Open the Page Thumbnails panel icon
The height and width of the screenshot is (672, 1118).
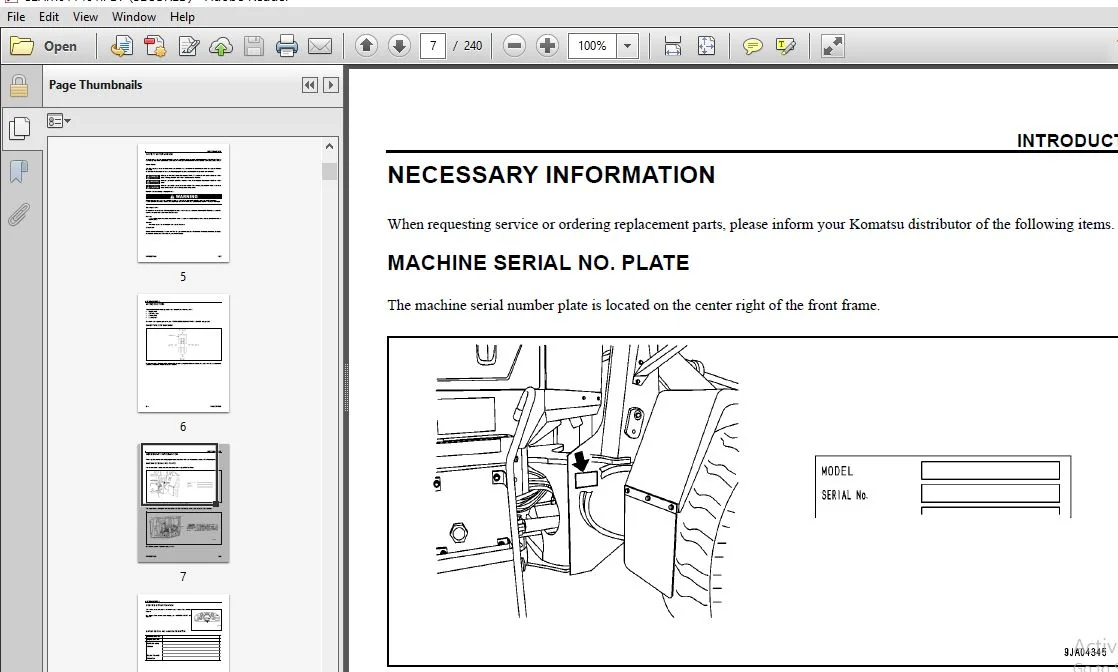[19, 128]
